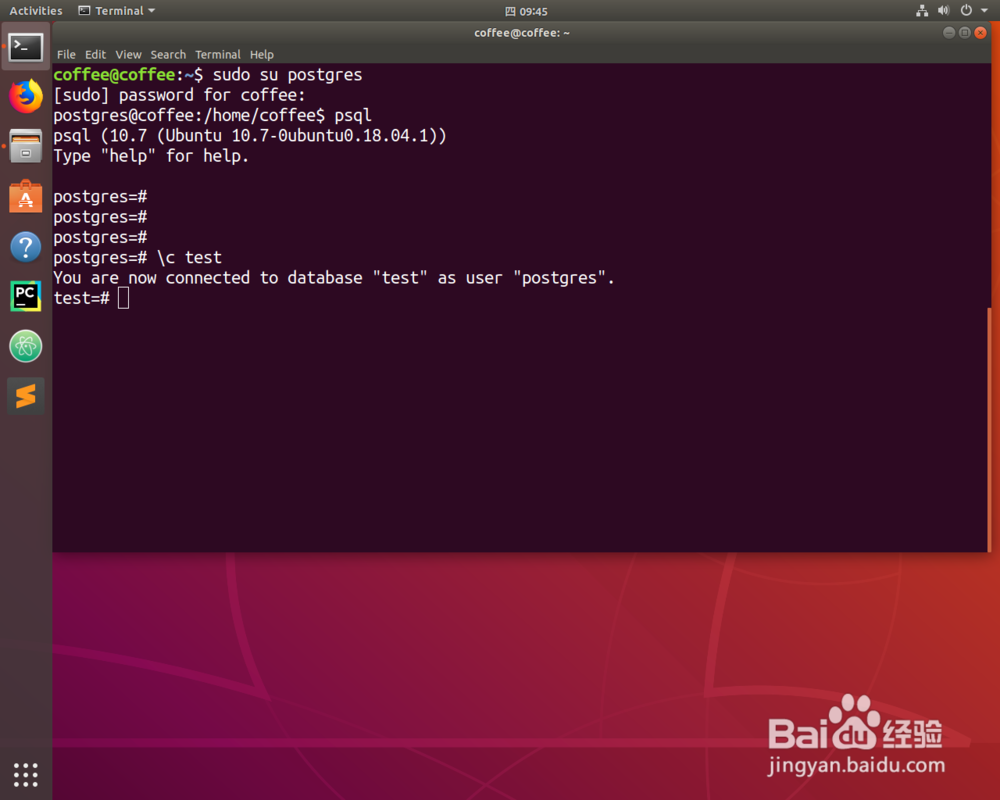Expand the system menu arrow
This screenshot has height=800, width=1000.
(x=984, y=10)
